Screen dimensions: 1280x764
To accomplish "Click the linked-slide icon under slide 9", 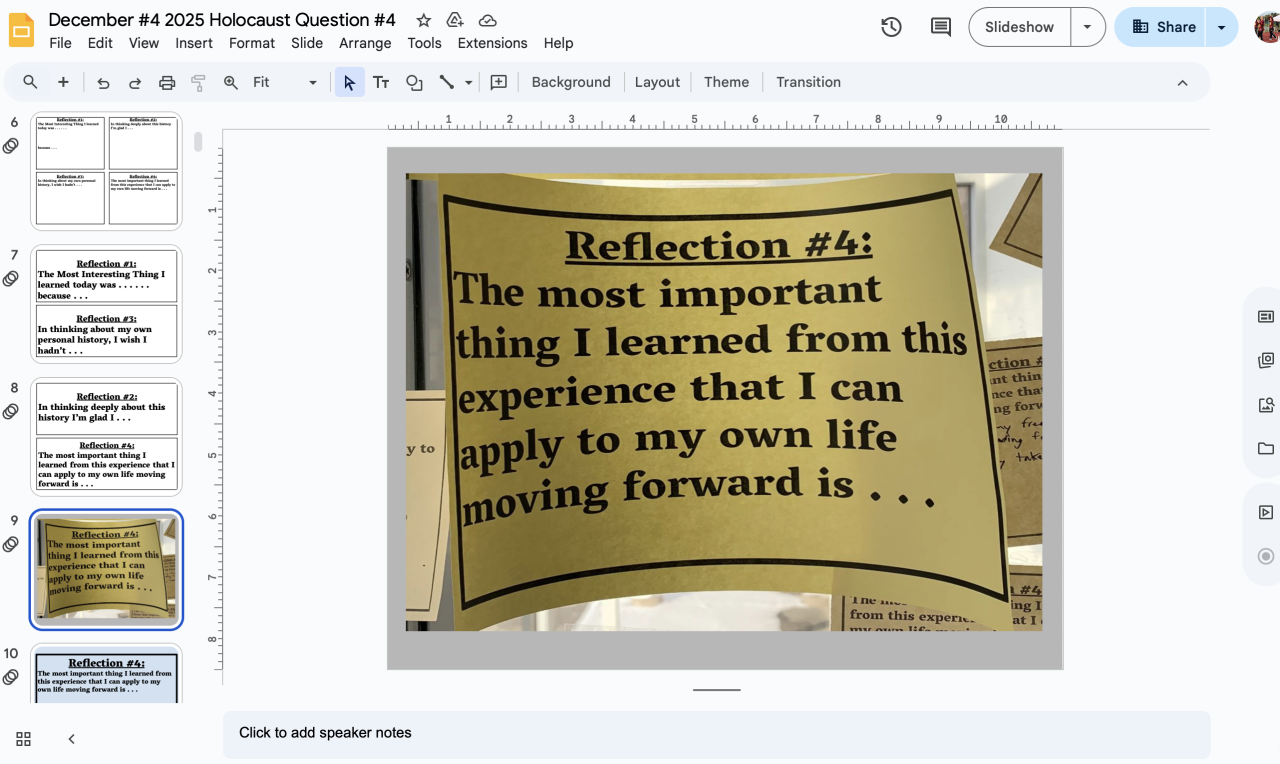I will pyautogui.click(x=11, y=544).
